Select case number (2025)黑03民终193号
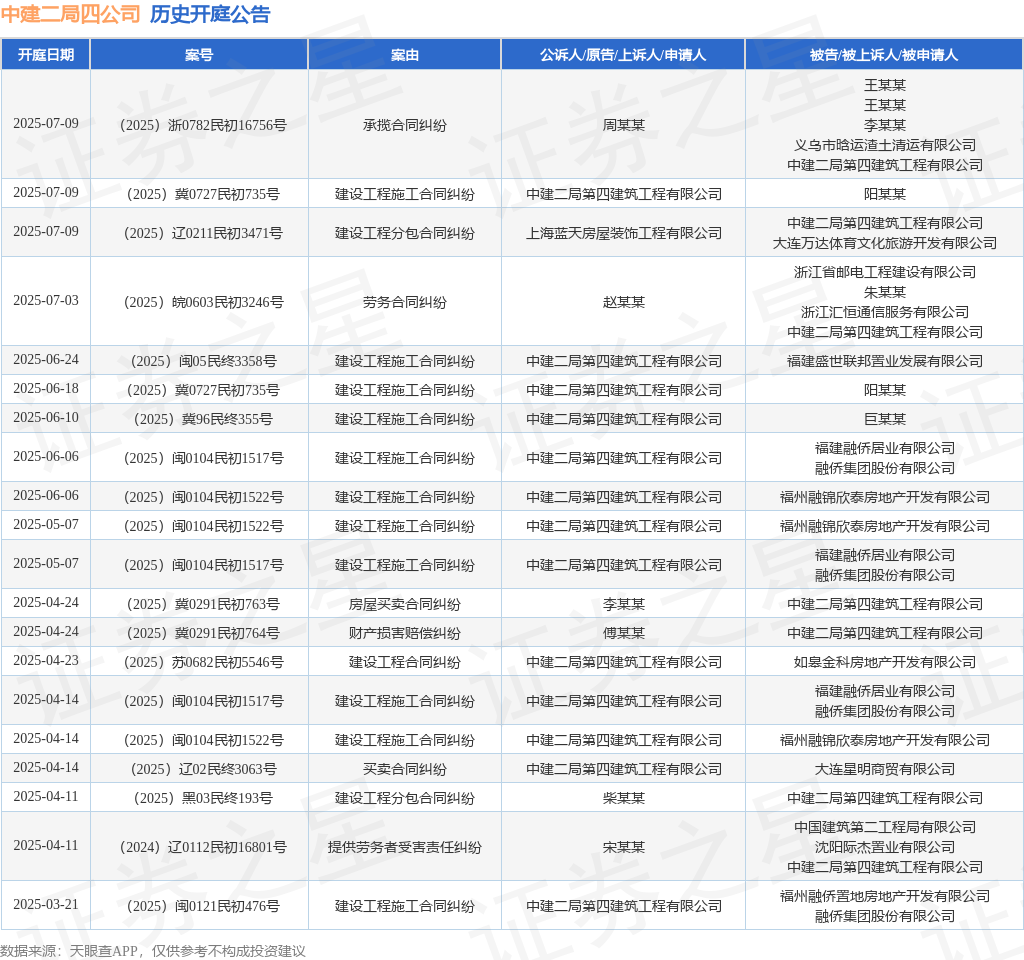1024x960 pixels. 203,797
